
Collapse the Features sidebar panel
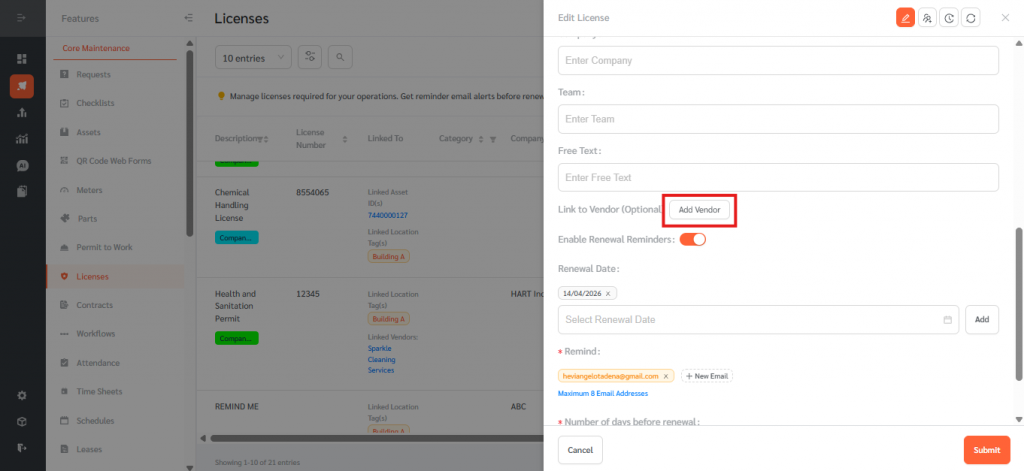189,18
